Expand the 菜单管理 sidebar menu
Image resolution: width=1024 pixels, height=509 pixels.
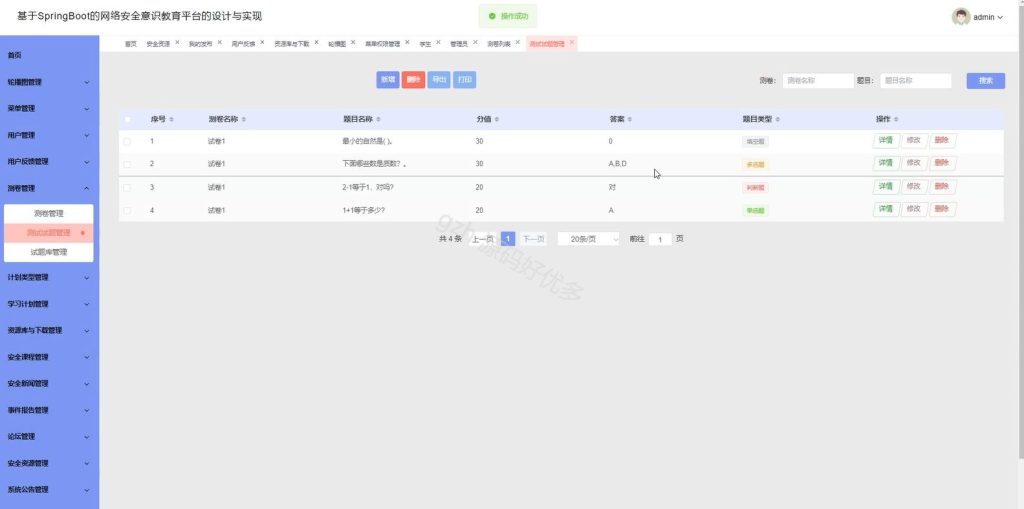pyautogui.click(x=50, y=108)
